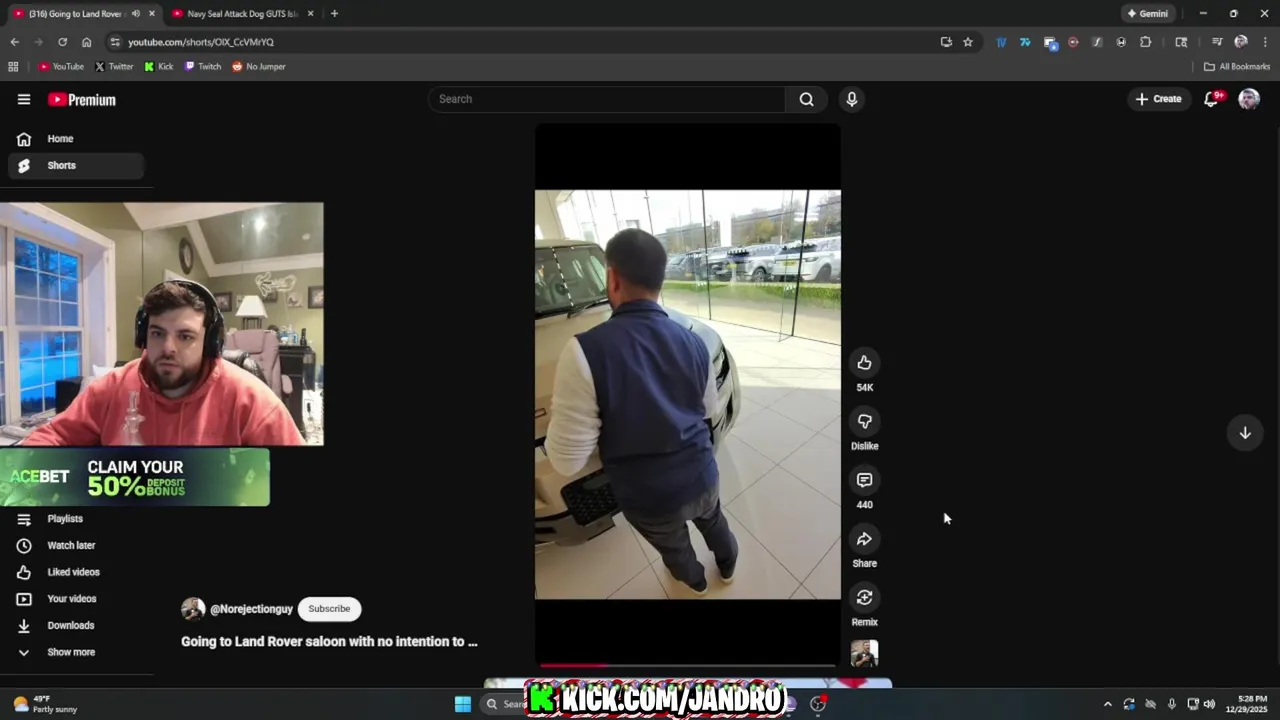Like the Short with thumbs up
Screen dimensions: 1280x720
tap(865, 363)
